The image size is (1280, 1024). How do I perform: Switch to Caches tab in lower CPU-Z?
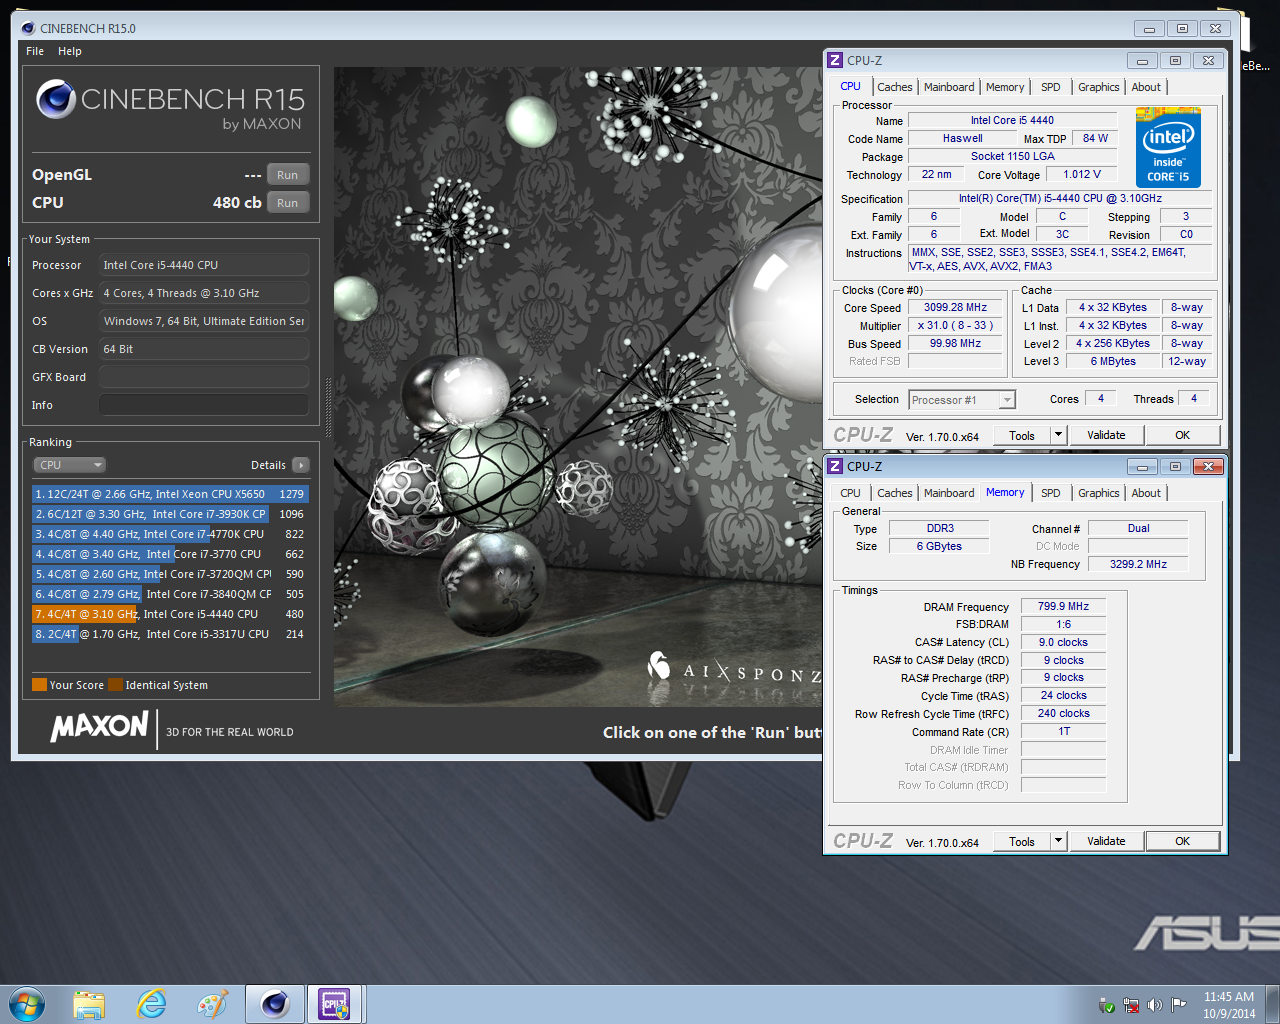click(895, 493)
